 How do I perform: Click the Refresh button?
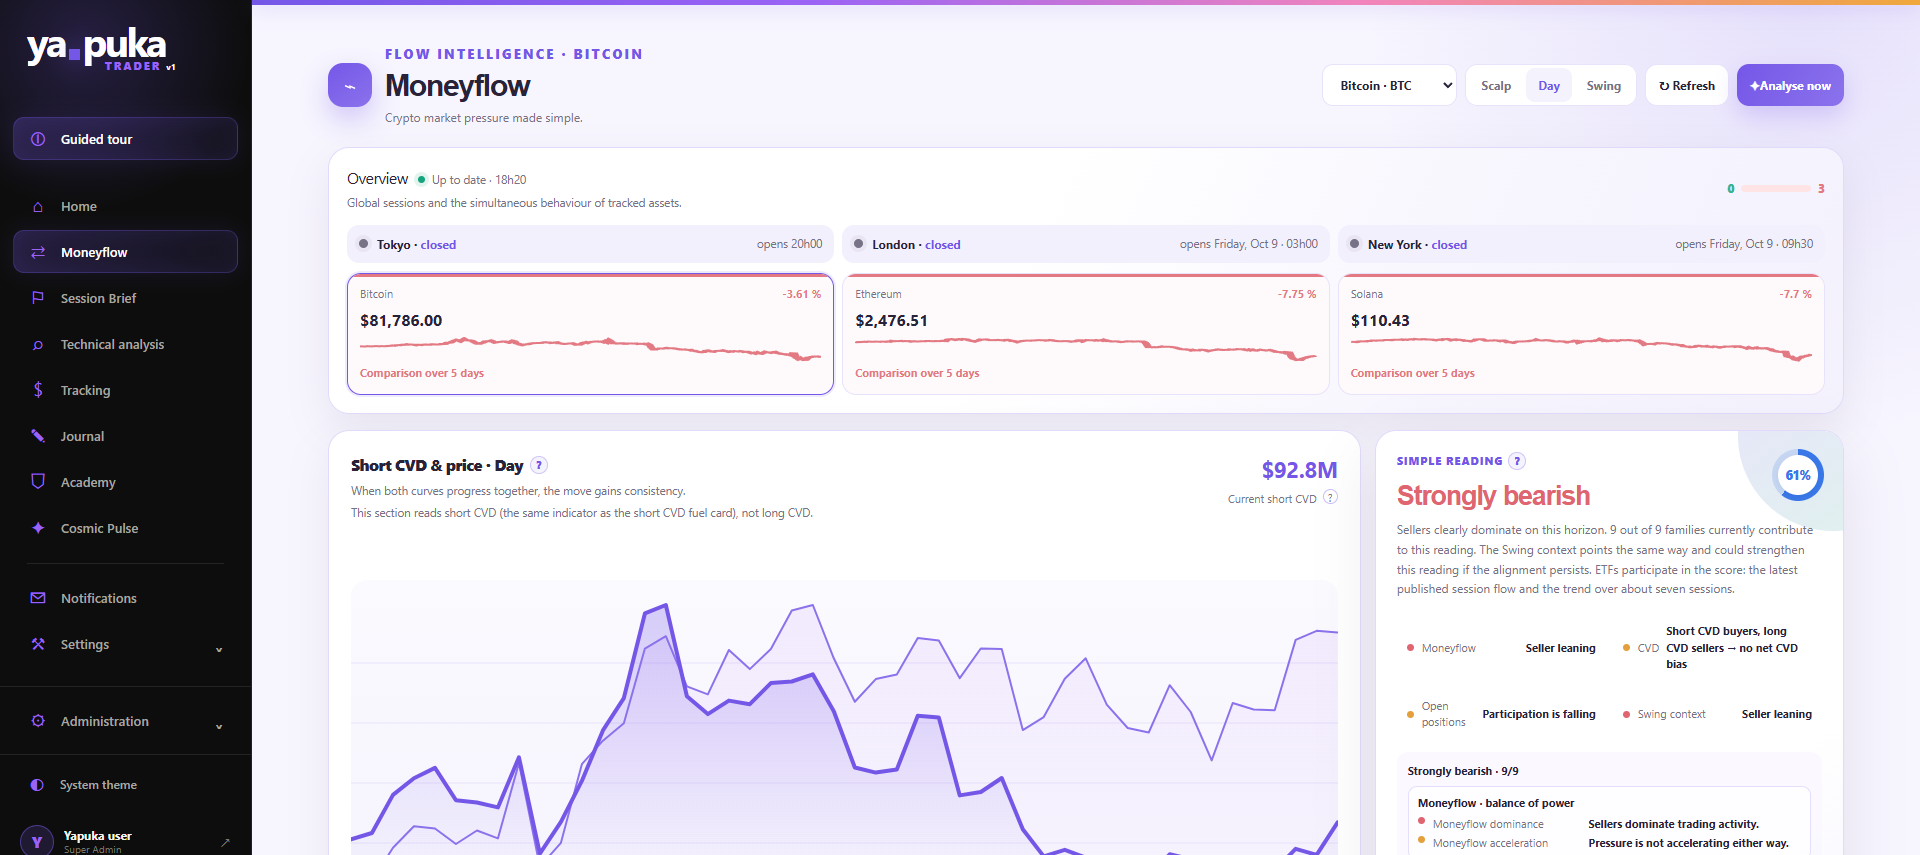tap(1687, 86)
